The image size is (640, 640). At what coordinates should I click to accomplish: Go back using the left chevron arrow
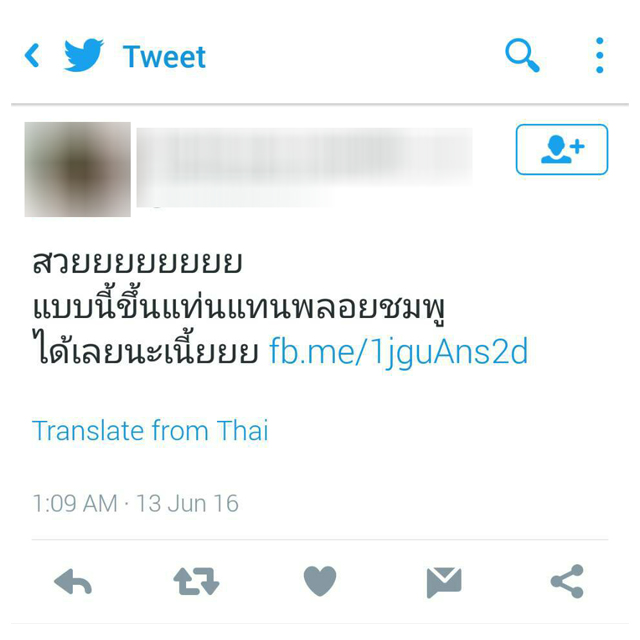coord(32,56)
